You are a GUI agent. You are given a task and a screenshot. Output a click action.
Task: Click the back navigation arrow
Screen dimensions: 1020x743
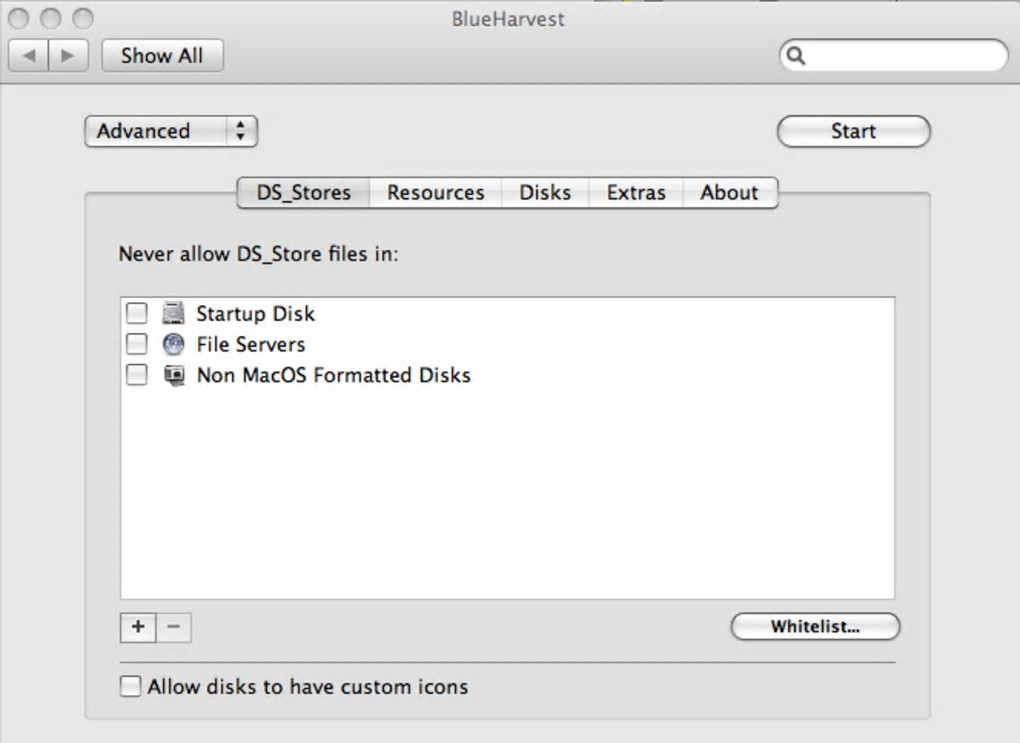[29, 56]
